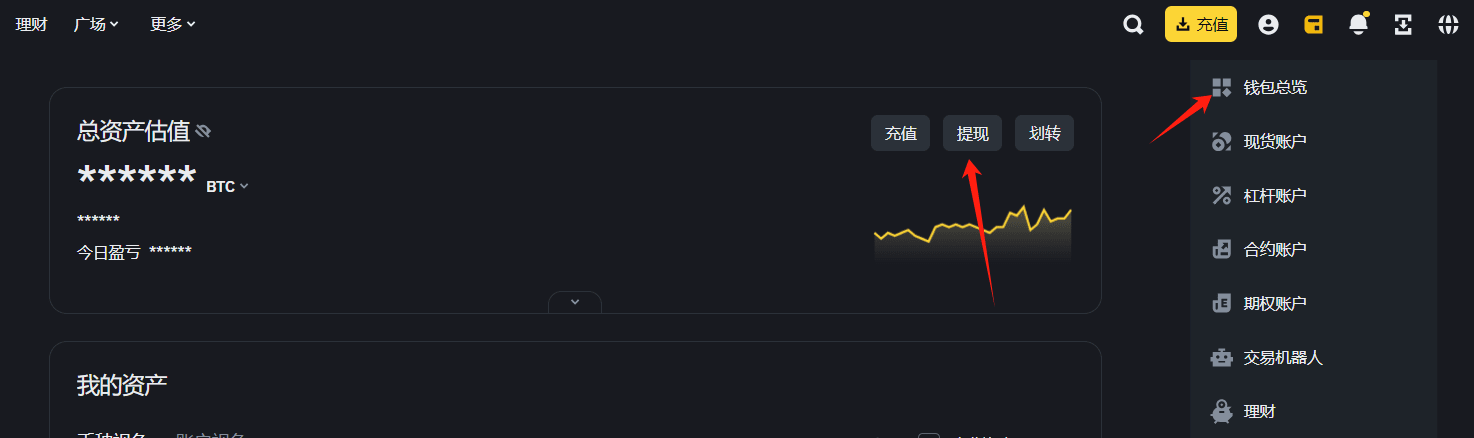Select the 交易机器人 robot icon
The width and height of the screenshot is (1474, 438).
[1221, 357]
